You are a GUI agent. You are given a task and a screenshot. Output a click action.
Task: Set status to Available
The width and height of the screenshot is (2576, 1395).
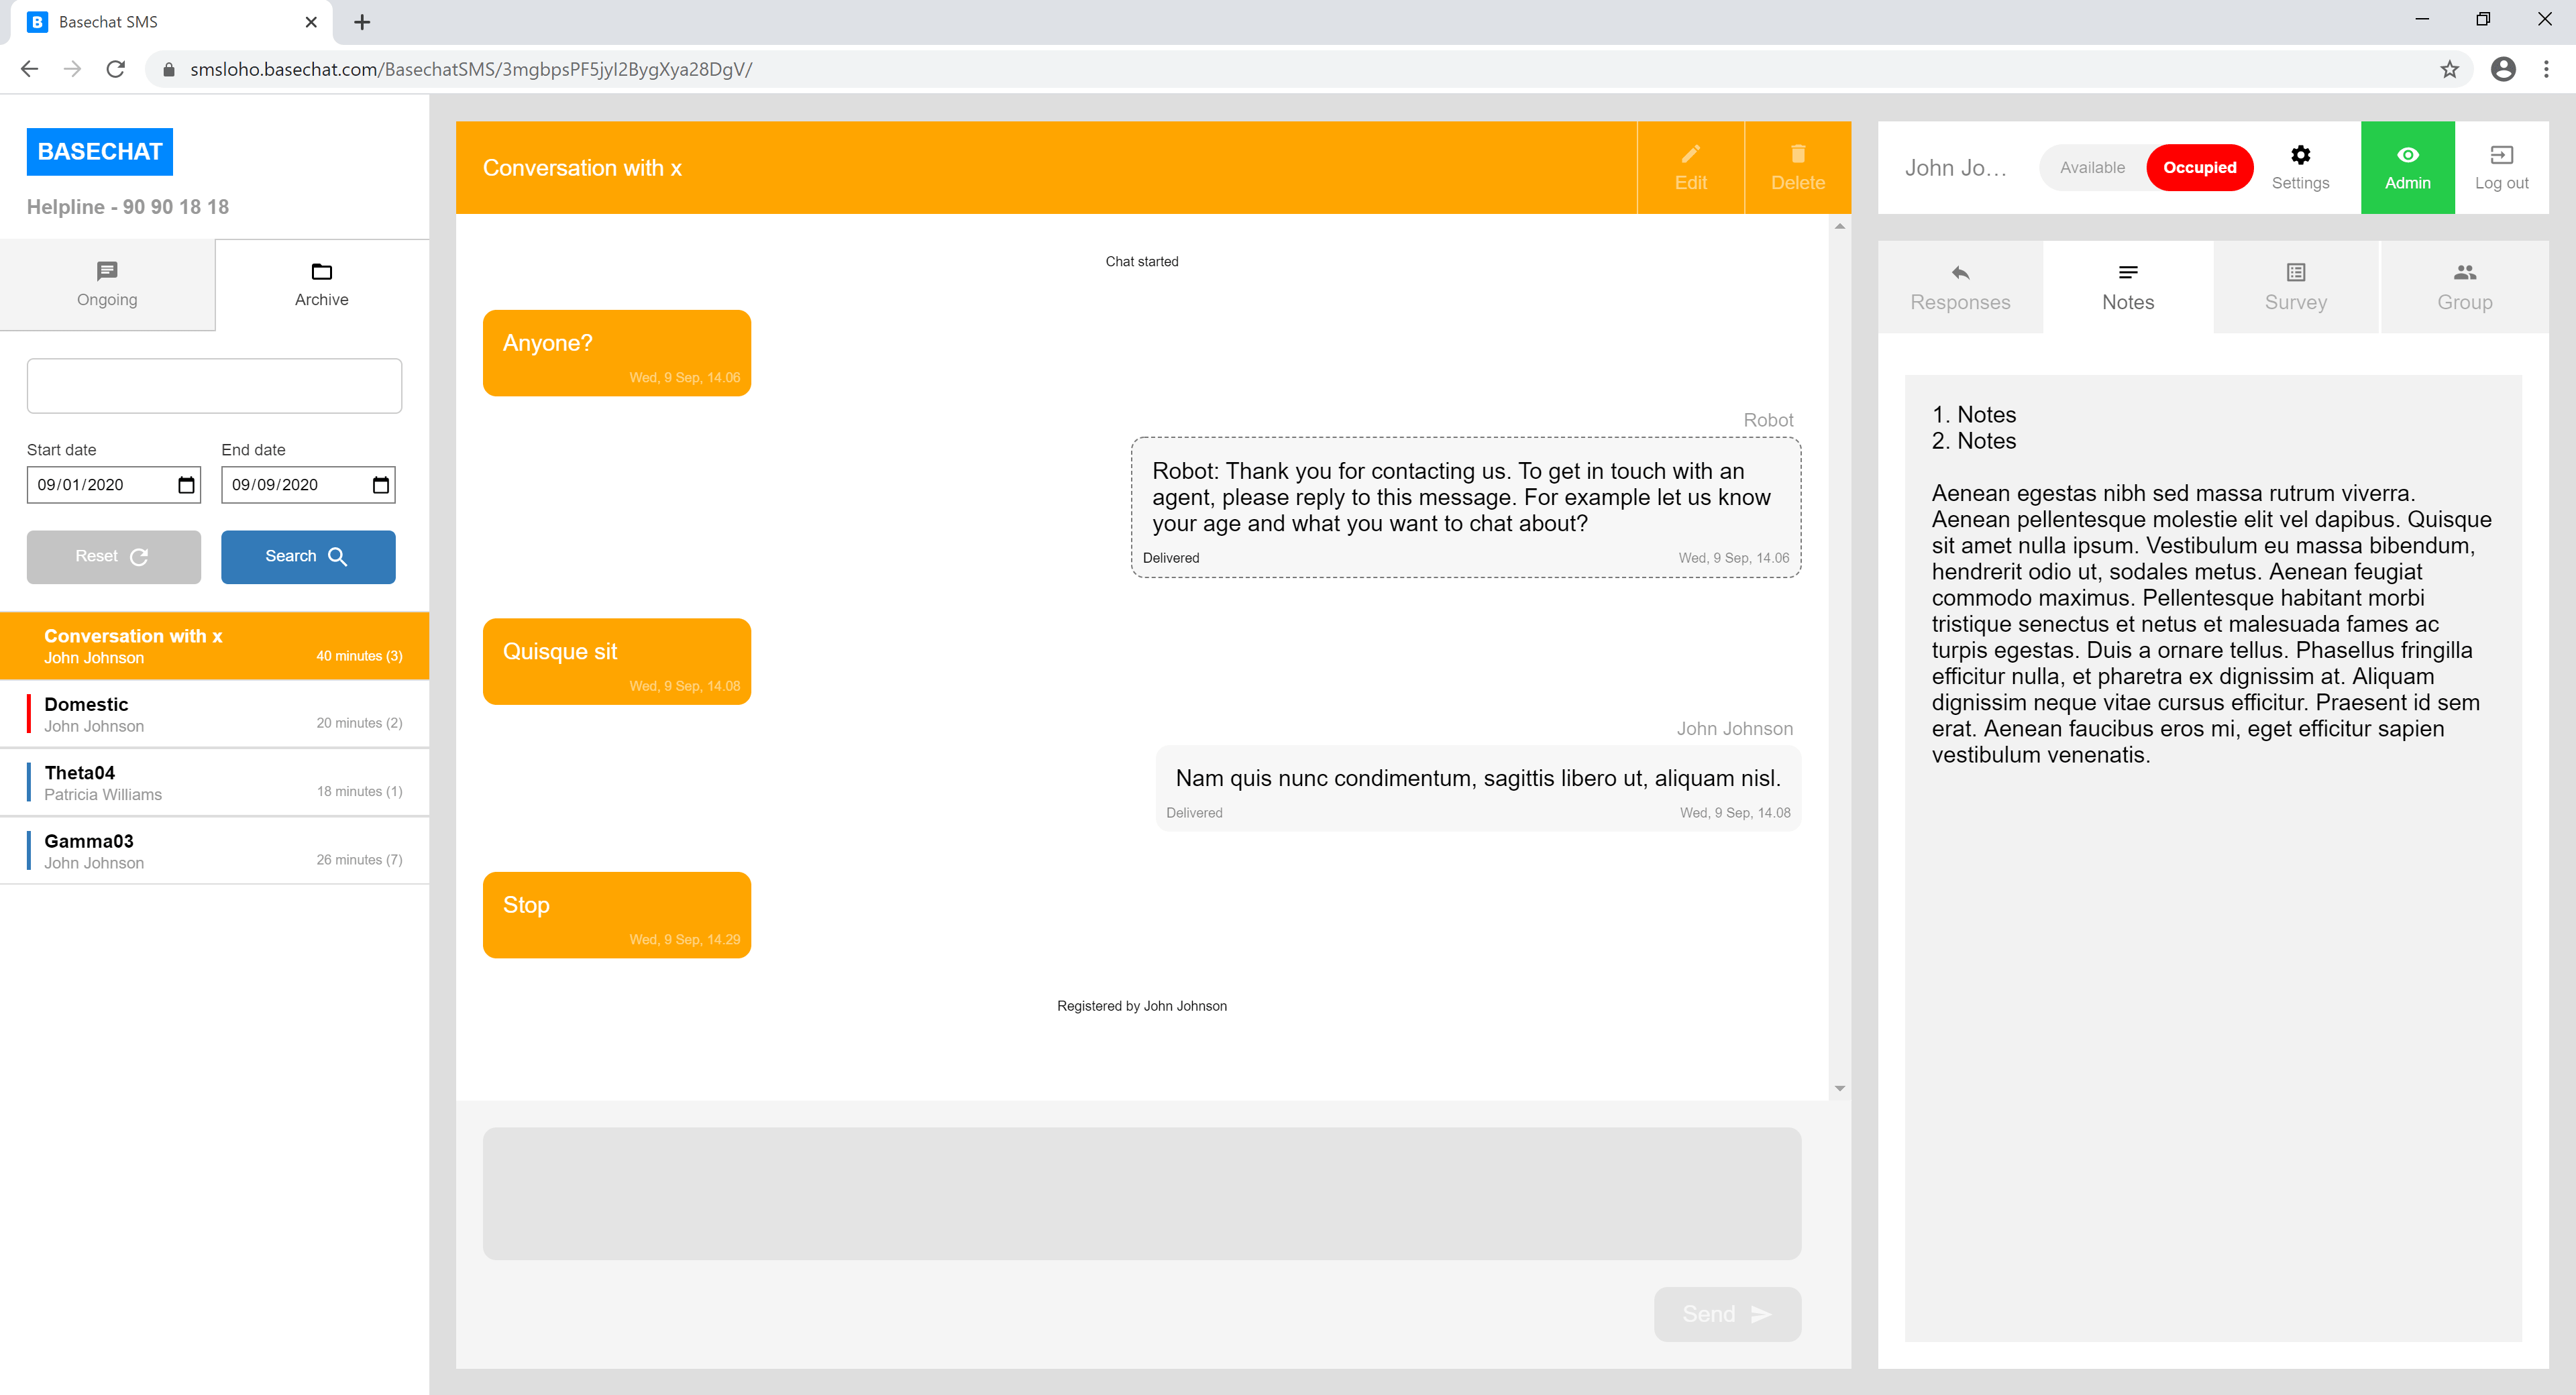(2091, 167)
